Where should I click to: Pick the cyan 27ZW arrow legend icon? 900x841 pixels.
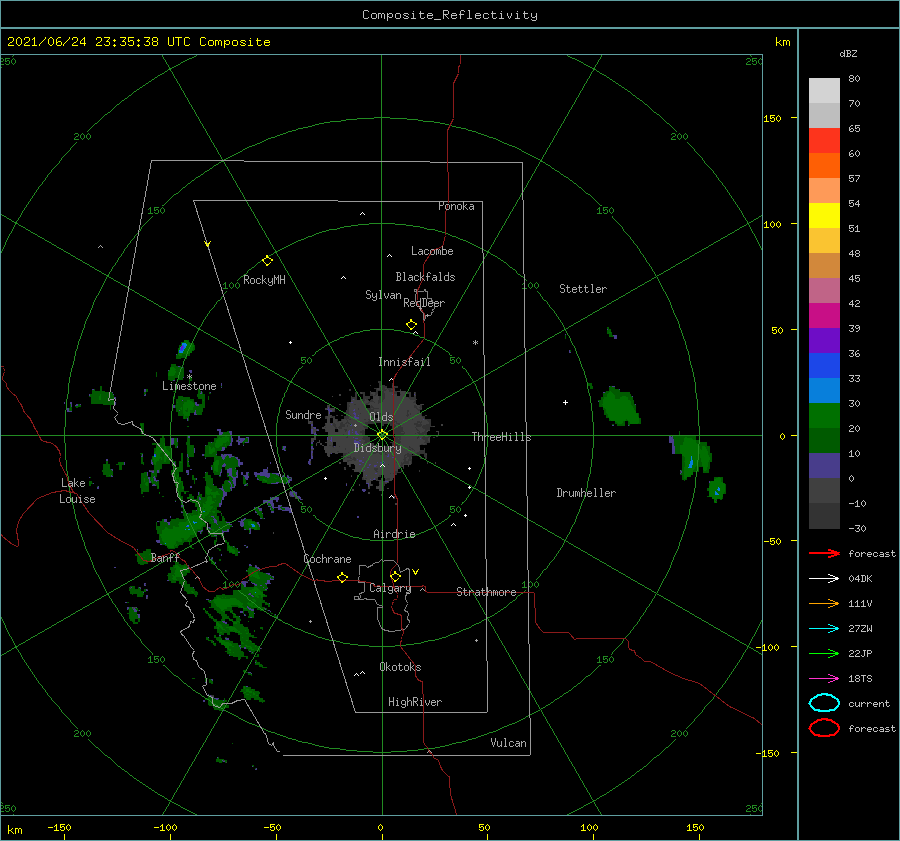point(824,629)
